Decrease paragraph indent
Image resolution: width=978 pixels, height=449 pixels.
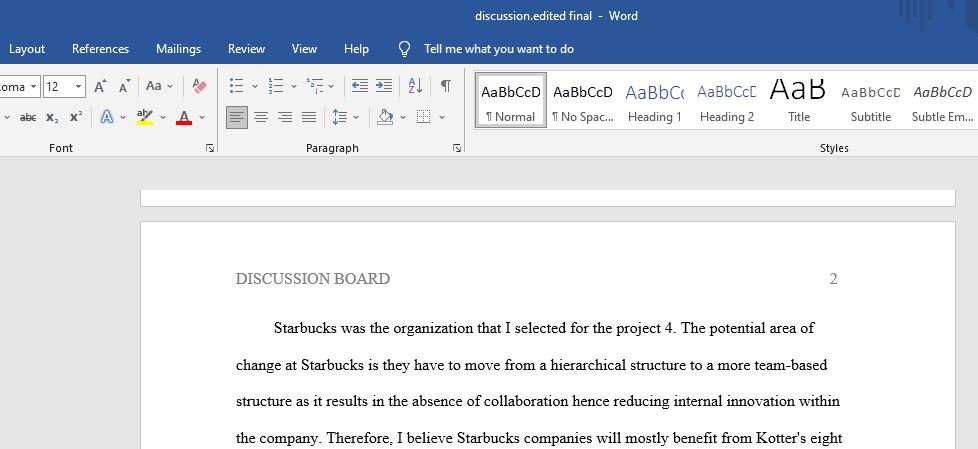point(360,85)
